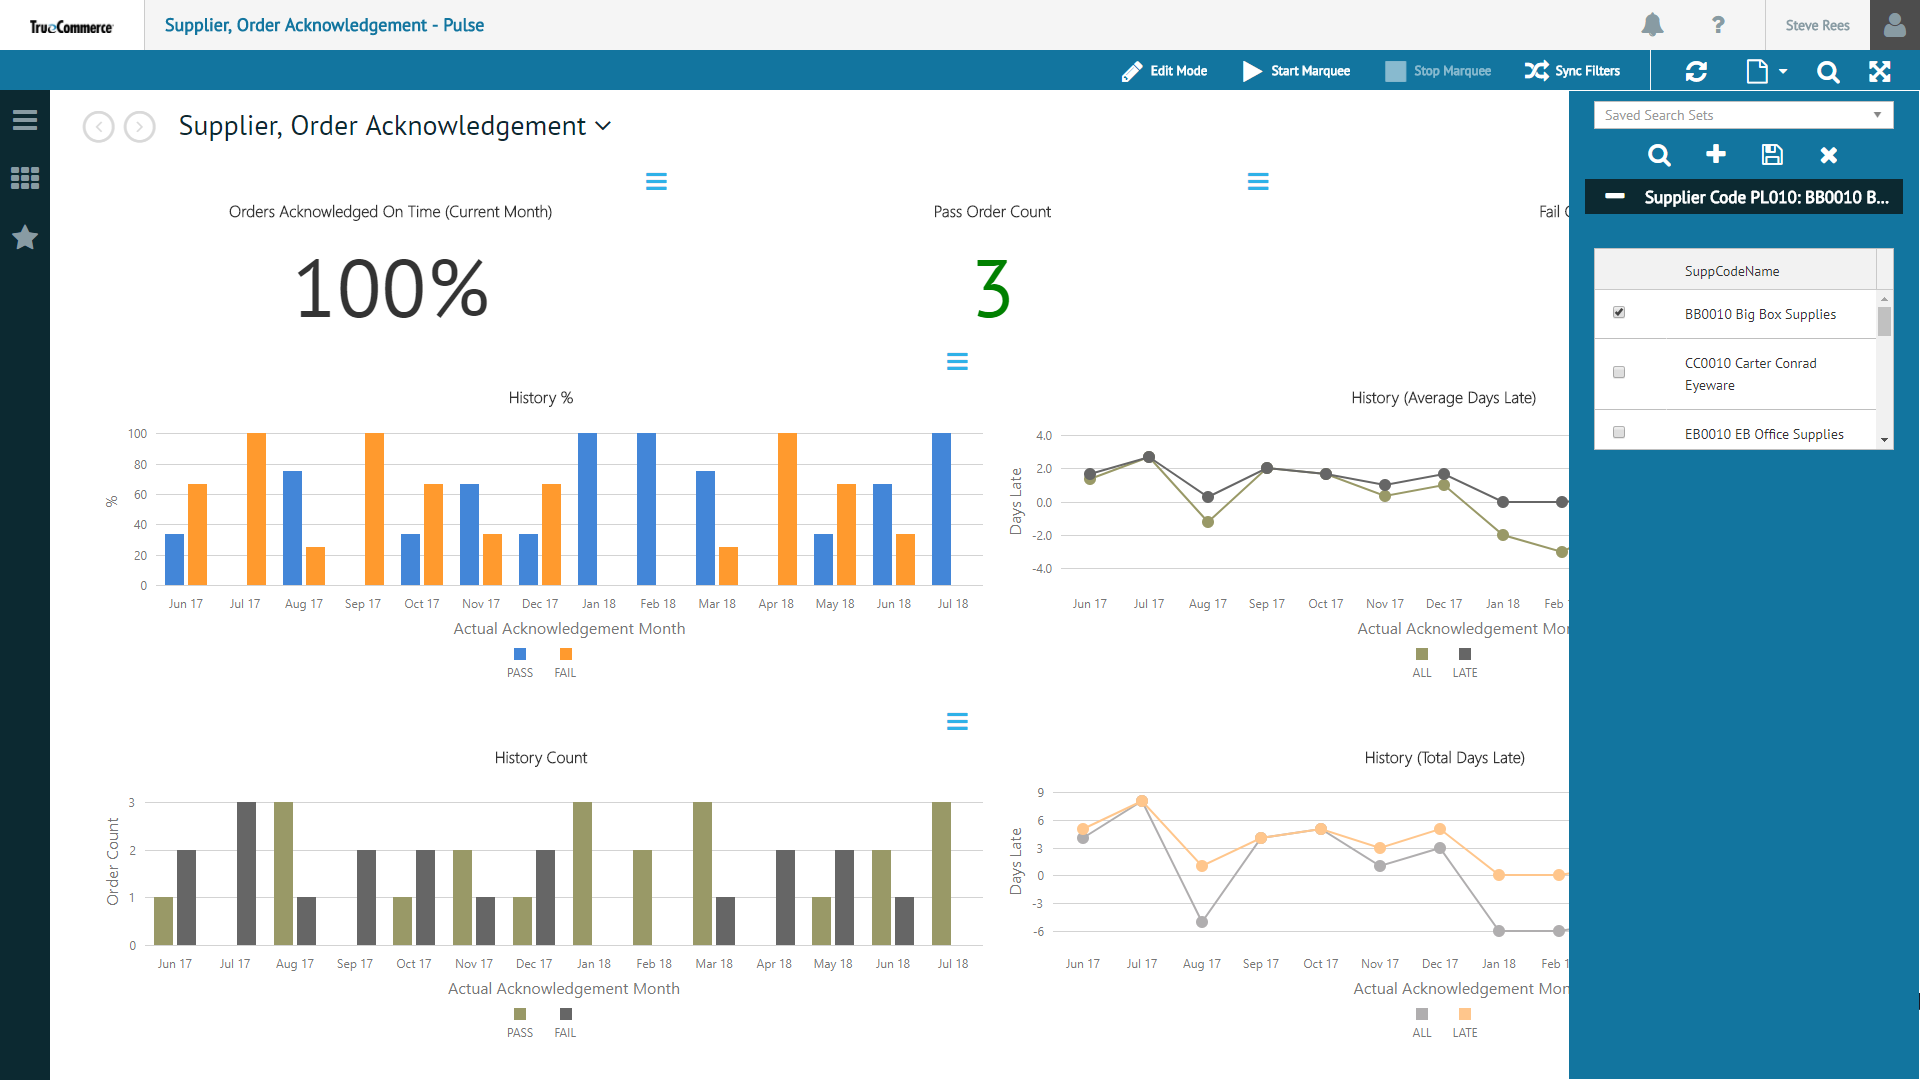Add a new filter with plus icon
This screenshot has height=1080, width=1920.
tap(1715, 154)
